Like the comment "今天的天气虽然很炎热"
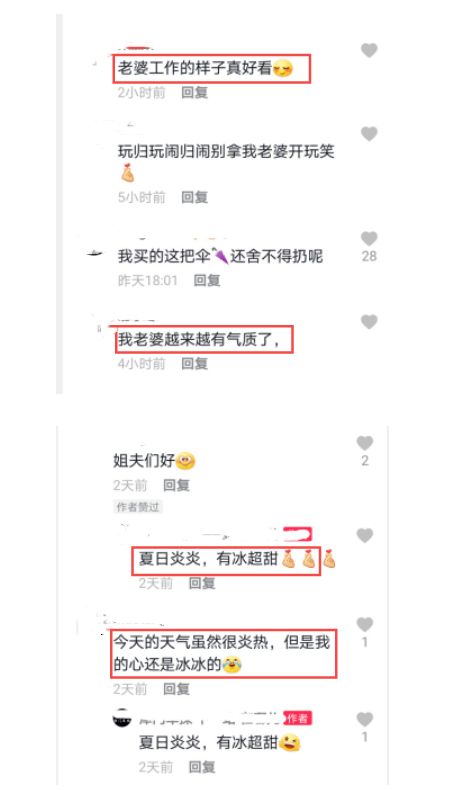Screen dimensions: 455x790 [x=364, y=624]
